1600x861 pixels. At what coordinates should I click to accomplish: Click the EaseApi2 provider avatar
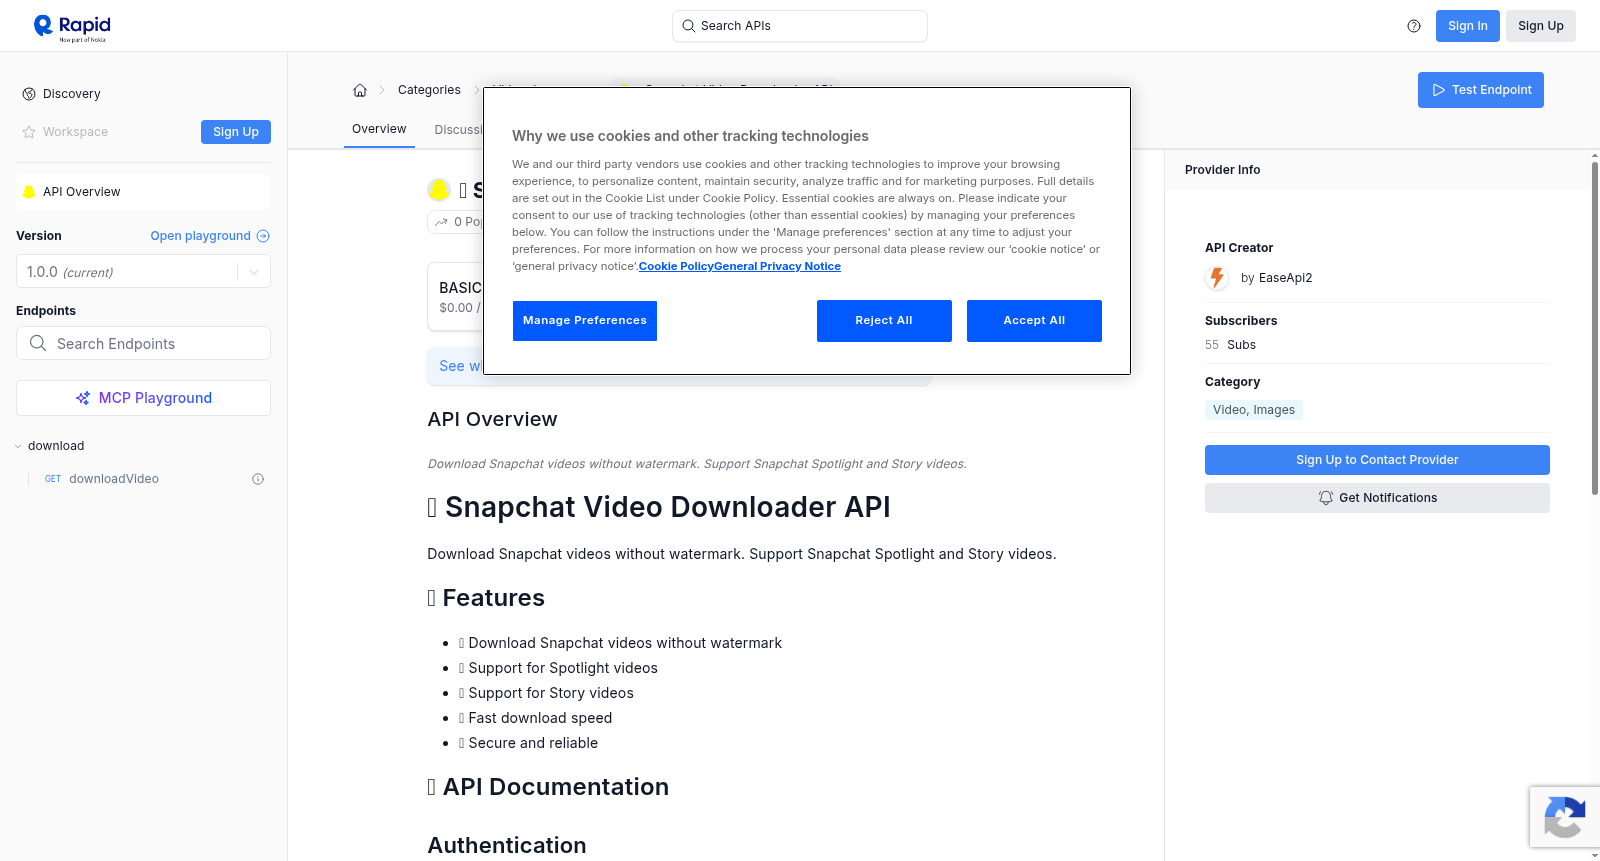1217,278
